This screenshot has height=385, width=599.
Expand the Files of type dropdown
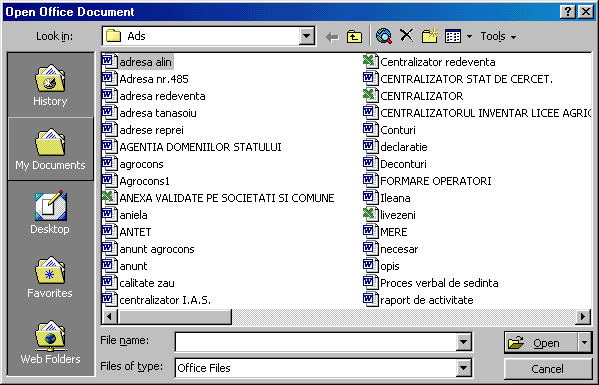463,368
